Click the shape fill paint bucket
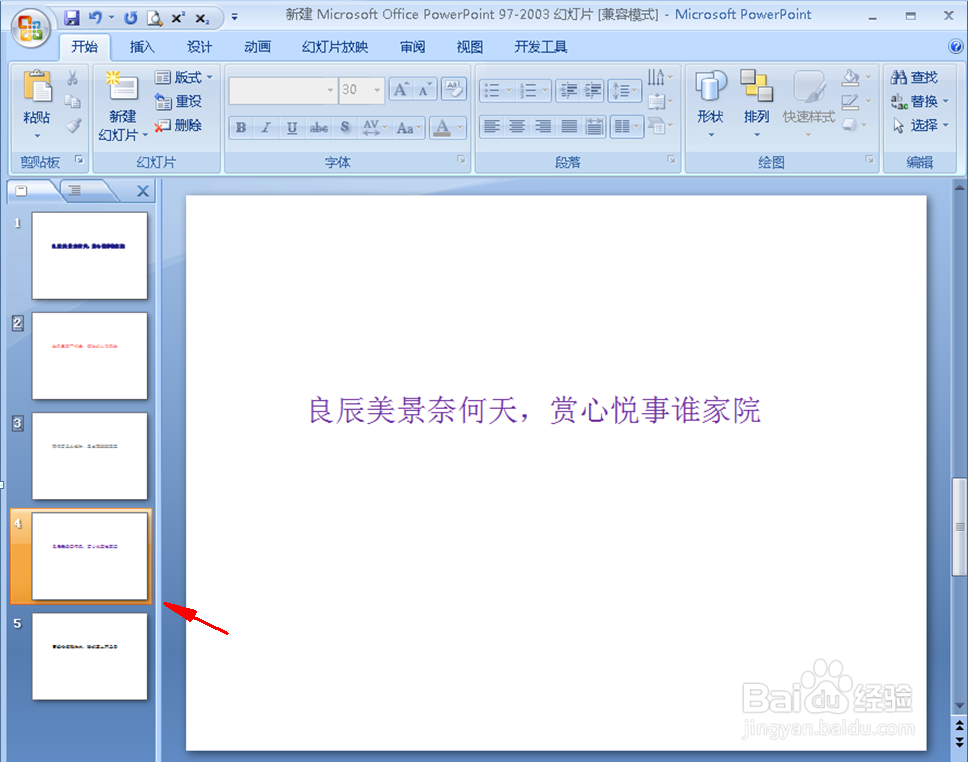Viewport: 968px width, 762px height. (x=851, y=77)
